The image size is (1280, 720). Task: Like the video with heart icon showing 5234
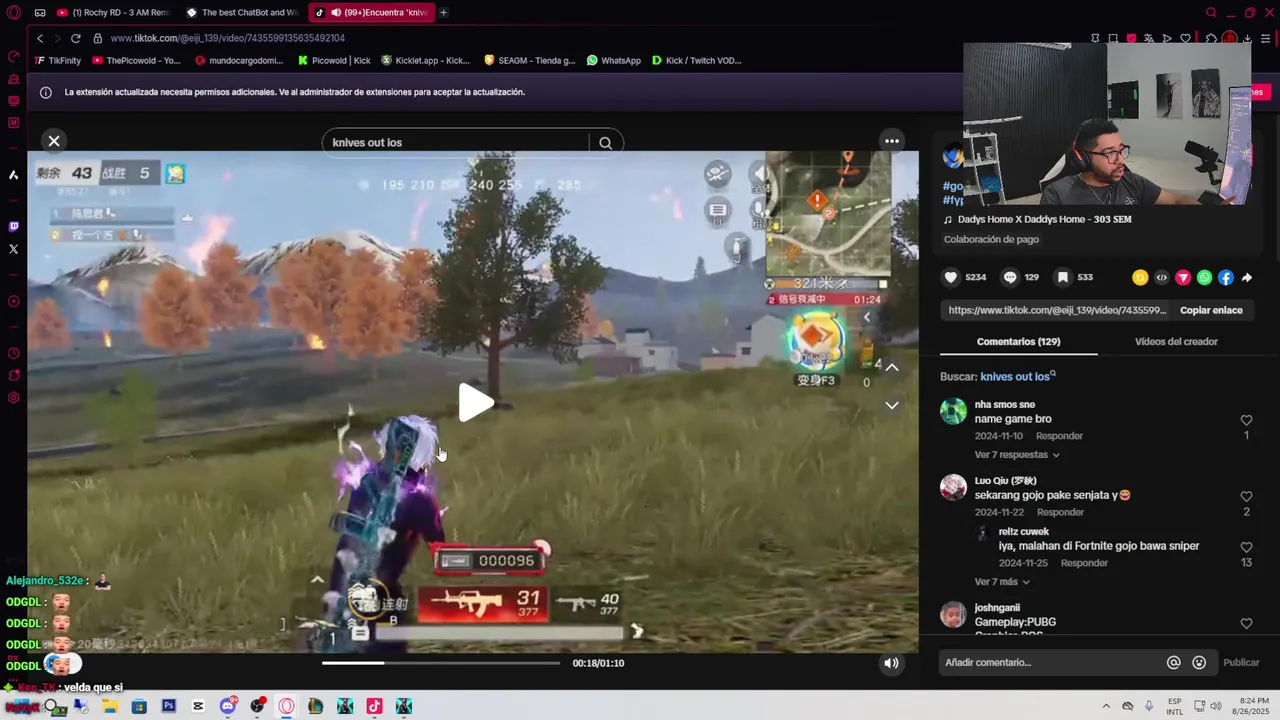(x=951, y=277)
